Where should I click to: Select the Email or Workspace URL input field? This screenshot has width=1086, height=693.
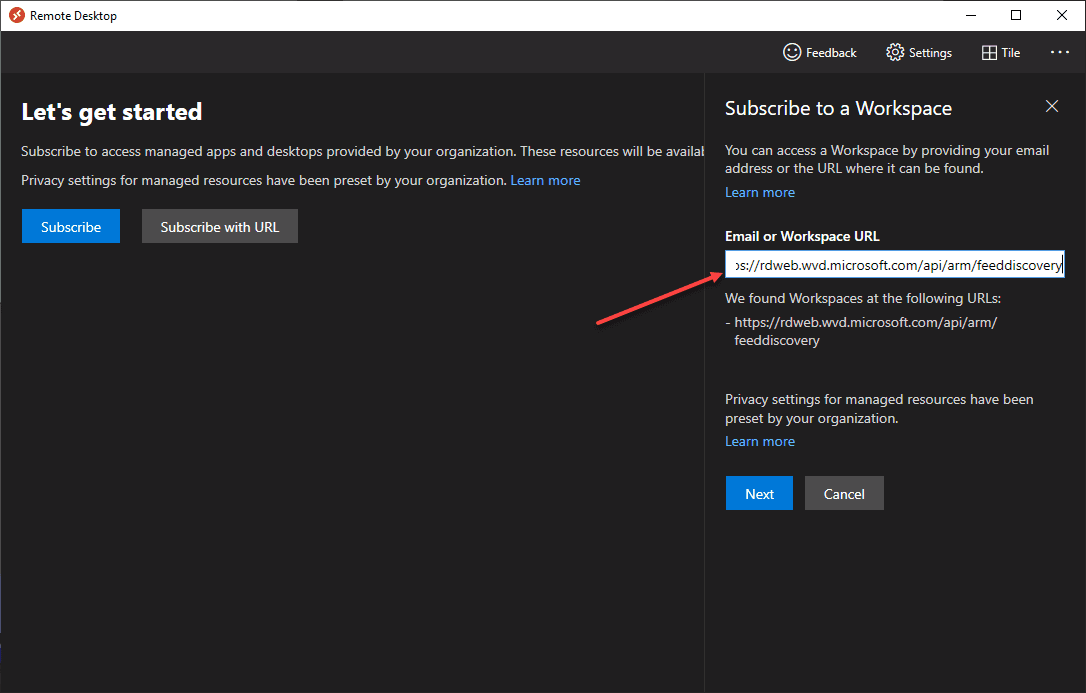pyautogui.click(x=893, y=264)
